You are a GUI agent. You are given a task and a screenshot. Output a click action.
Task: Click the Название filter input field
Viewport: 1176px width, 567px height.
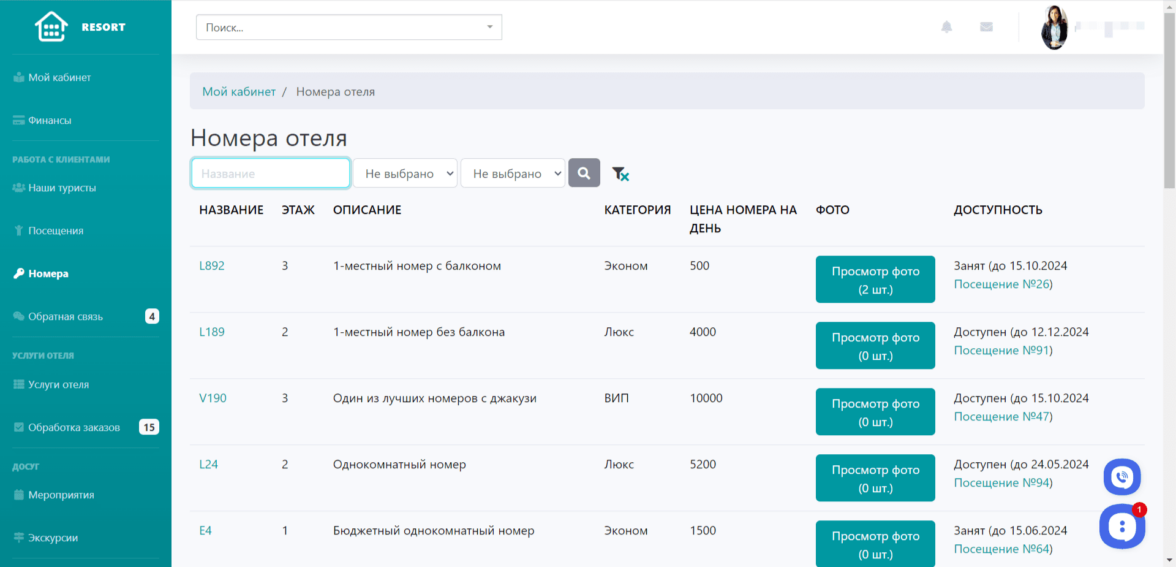(x=270, y=173)
